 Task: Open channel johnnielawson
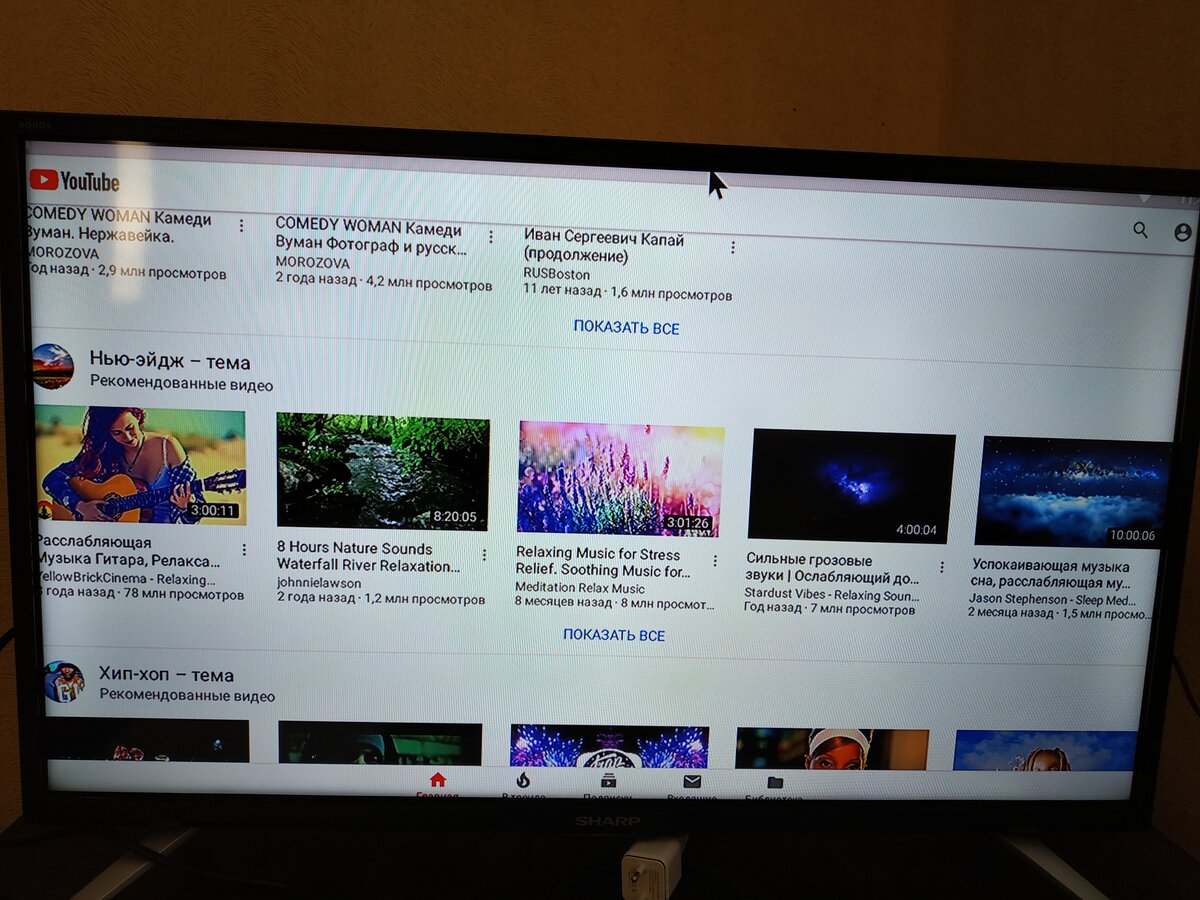pos(319,583)
